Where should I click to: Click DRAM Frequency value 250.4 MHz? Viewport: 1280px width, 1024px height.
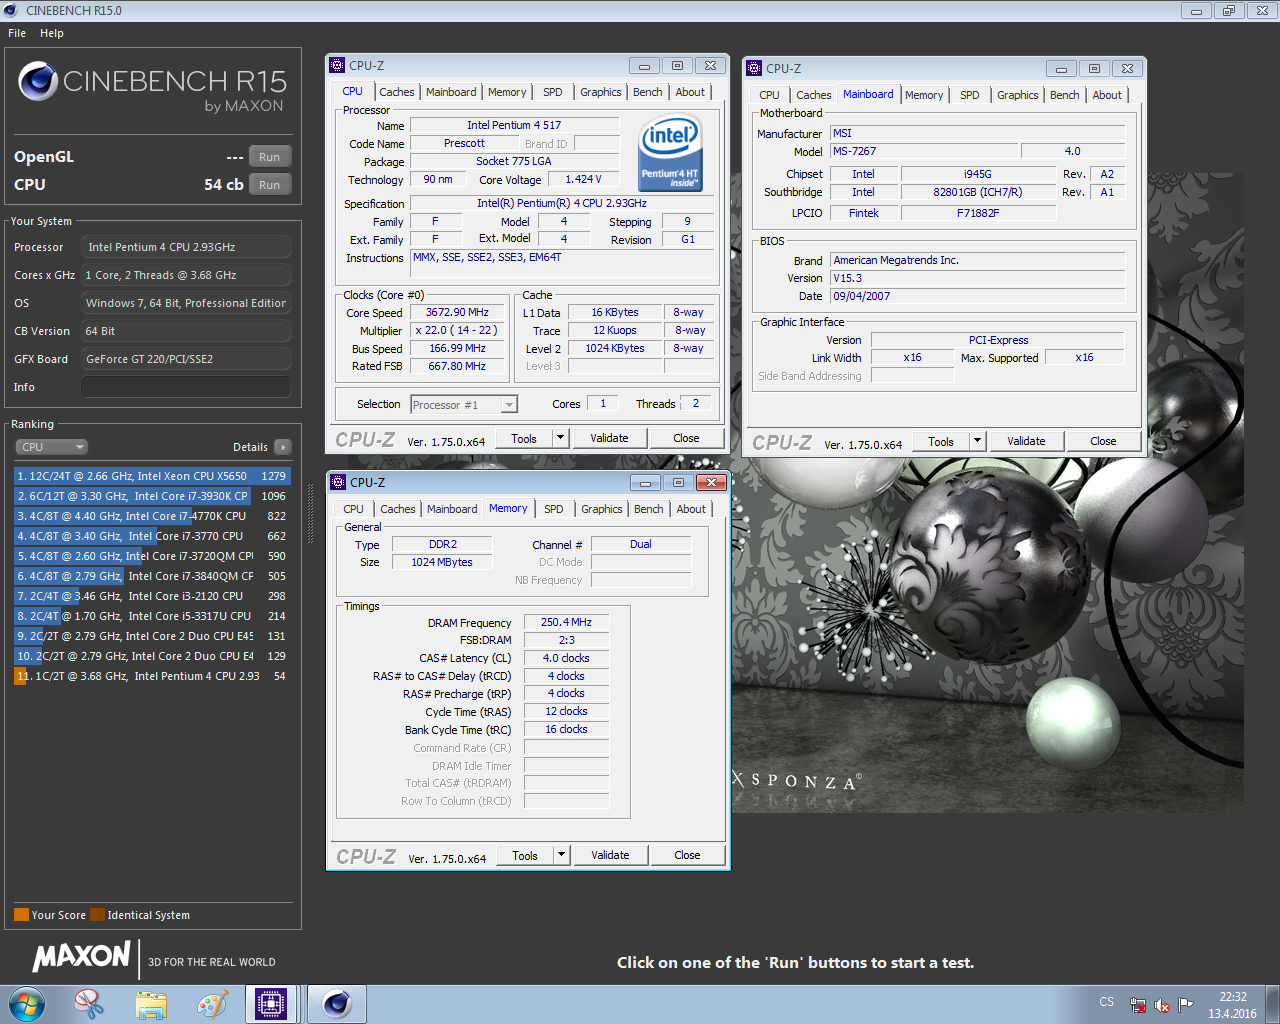pos(566,622)
